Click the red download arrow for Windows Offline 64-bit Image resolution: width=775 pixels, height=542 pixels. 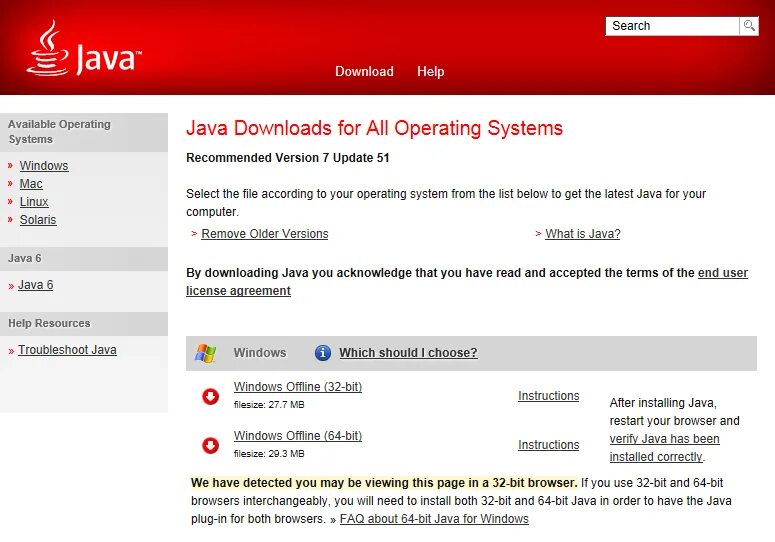(211, 445)
